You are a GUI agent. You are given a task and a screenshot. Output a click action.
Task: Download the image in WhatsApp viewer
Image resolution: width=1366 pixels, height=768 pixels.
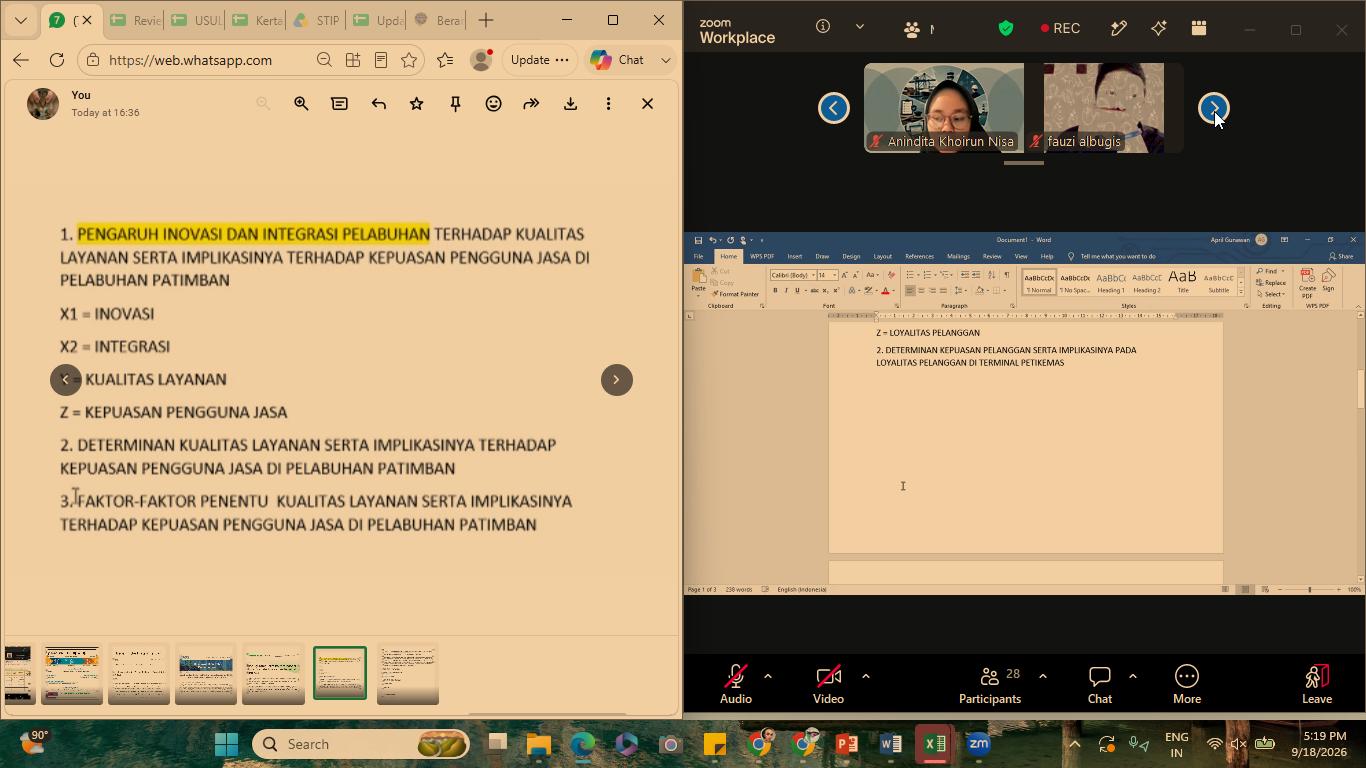(x=570, y=103)
